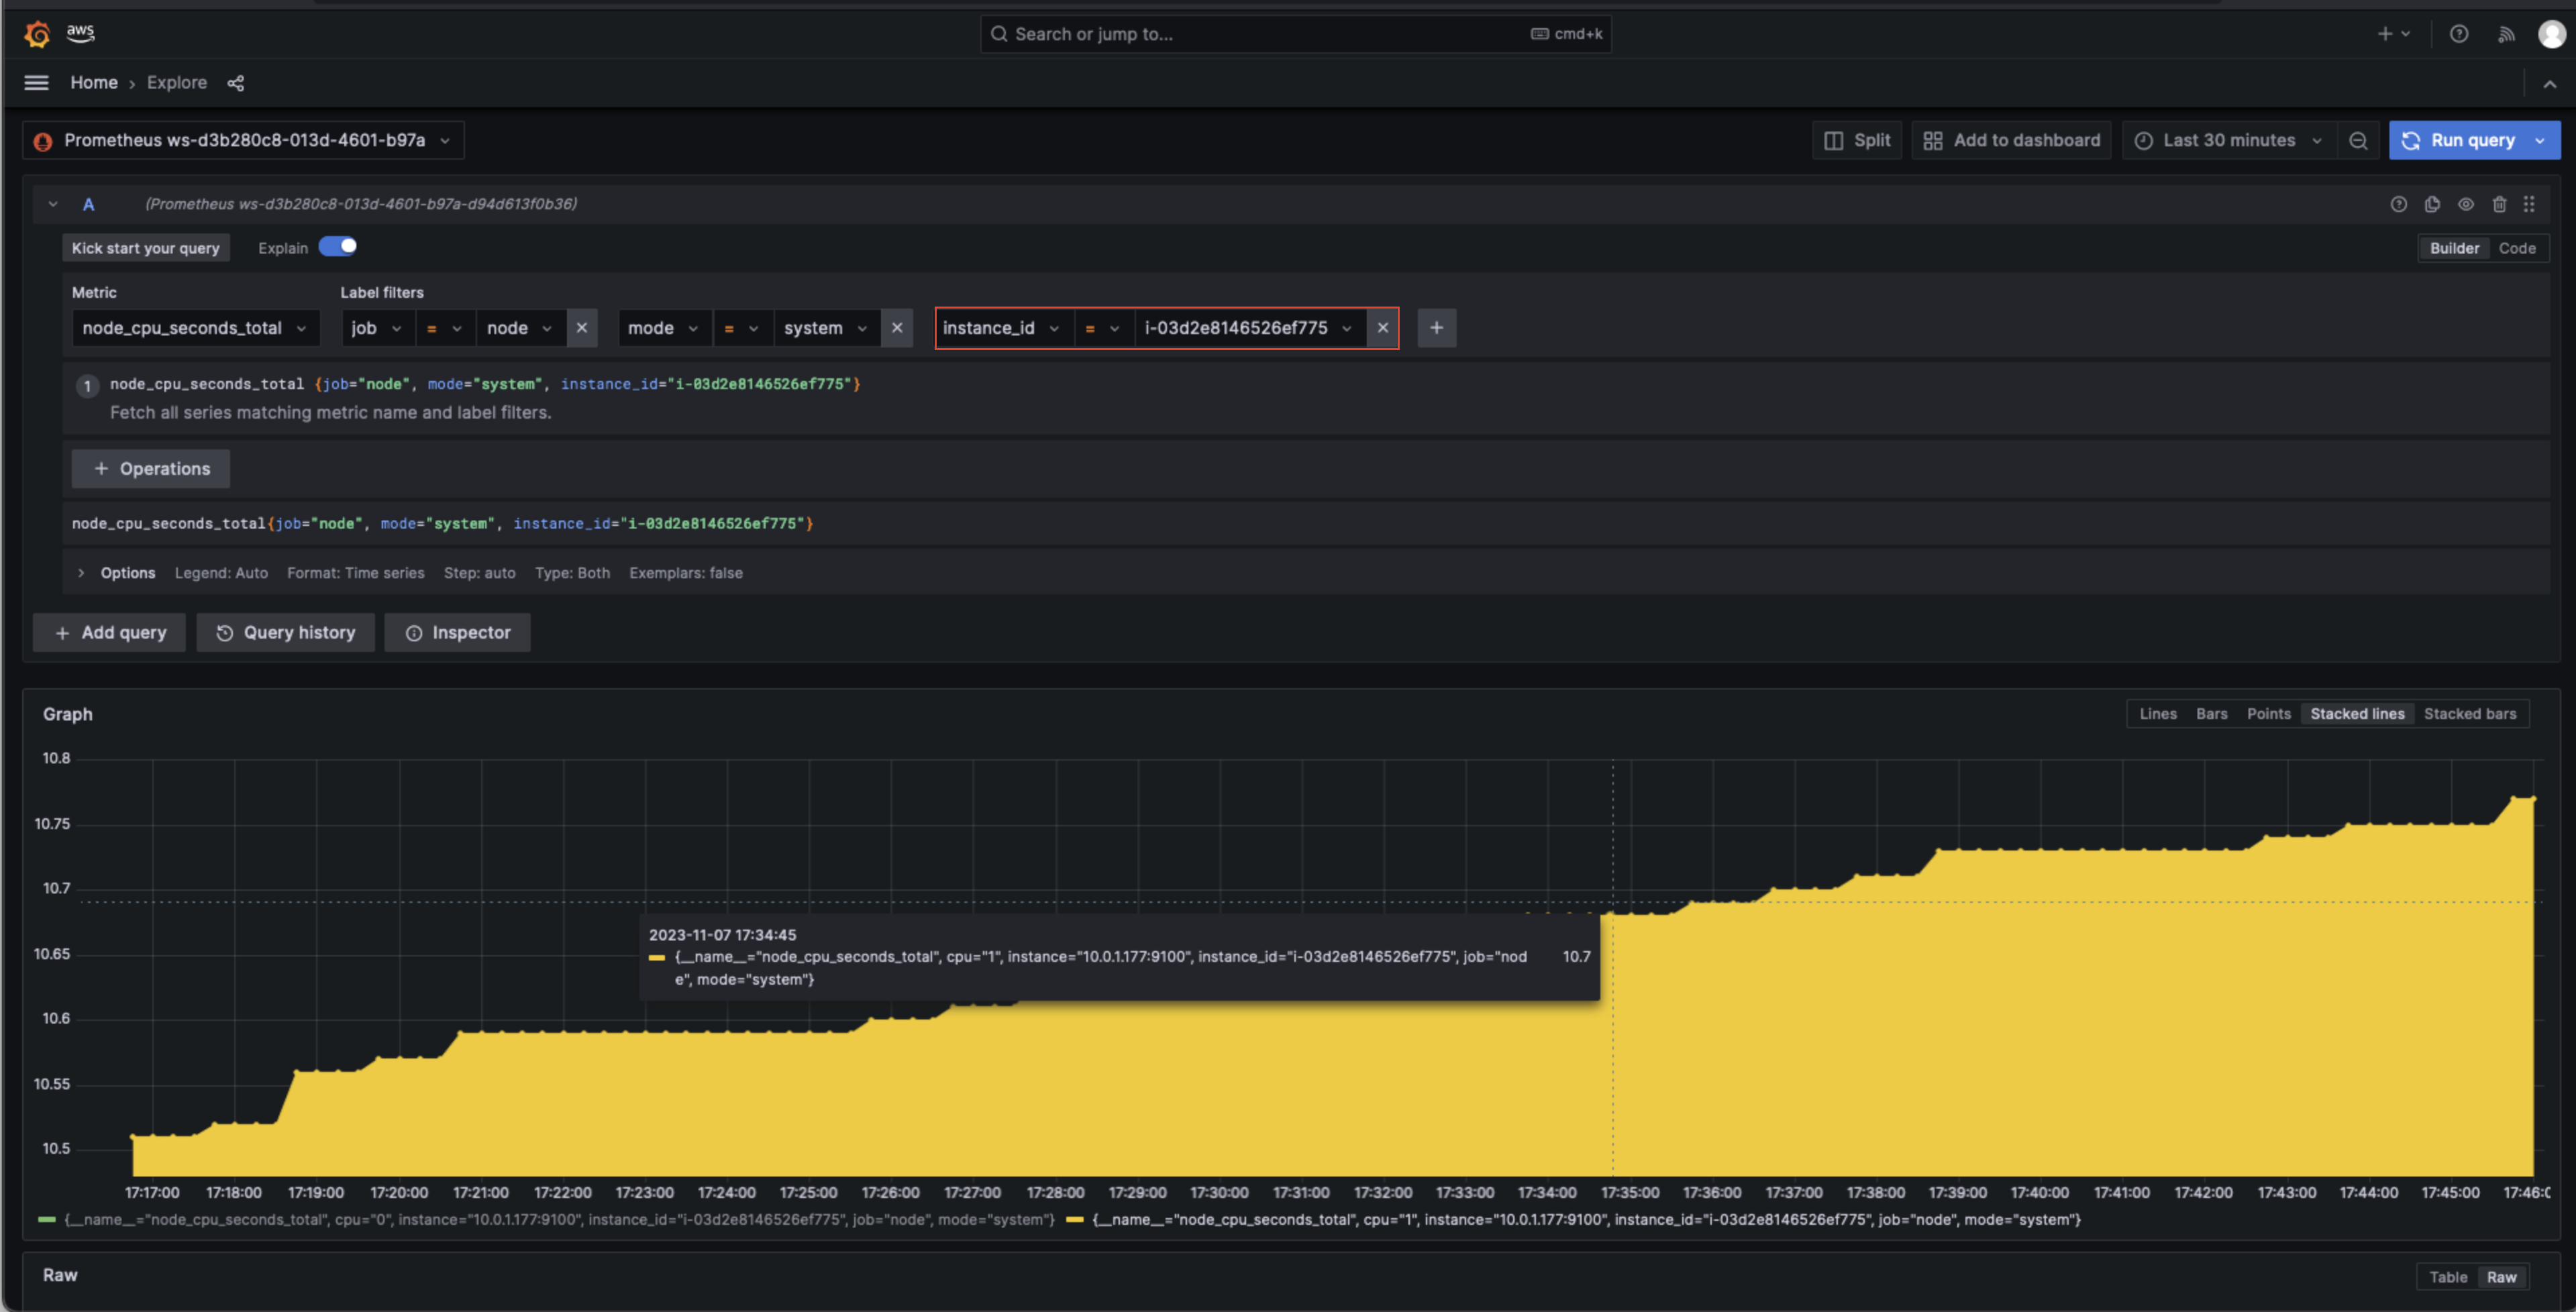2576x1312 pixels.
Task: Remove query A using the trash icon
Action: tap(2499, 204)
